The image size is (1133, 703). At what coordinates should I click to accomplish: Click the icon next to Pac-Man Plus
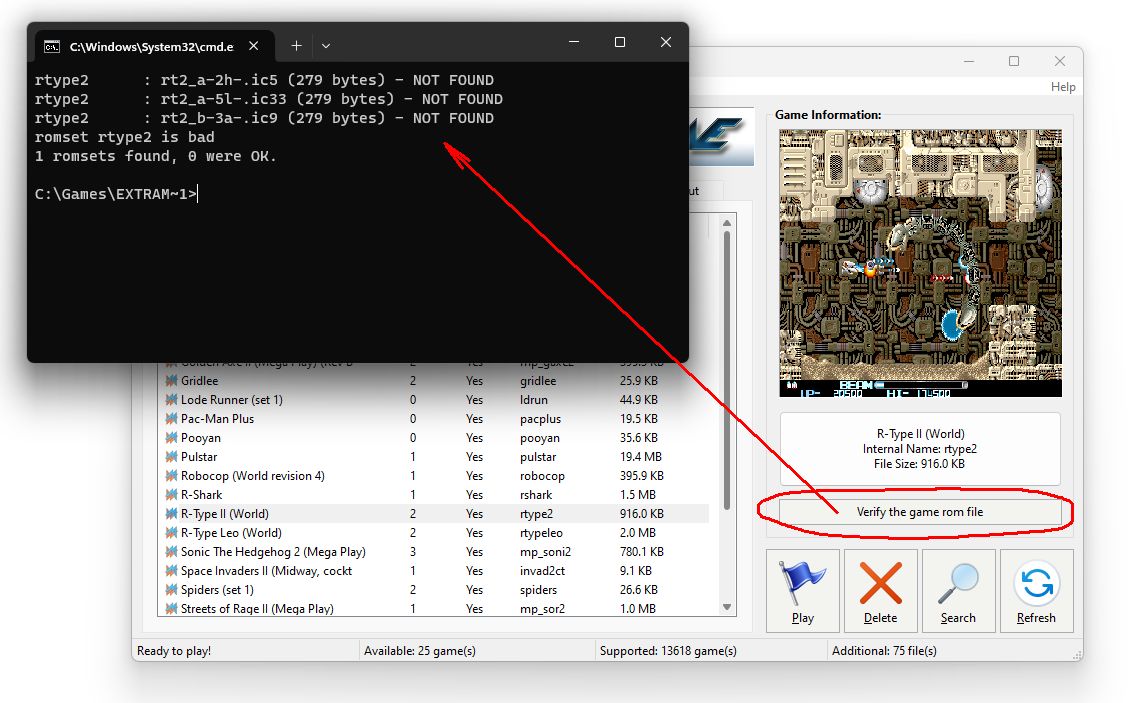(171, 419)
